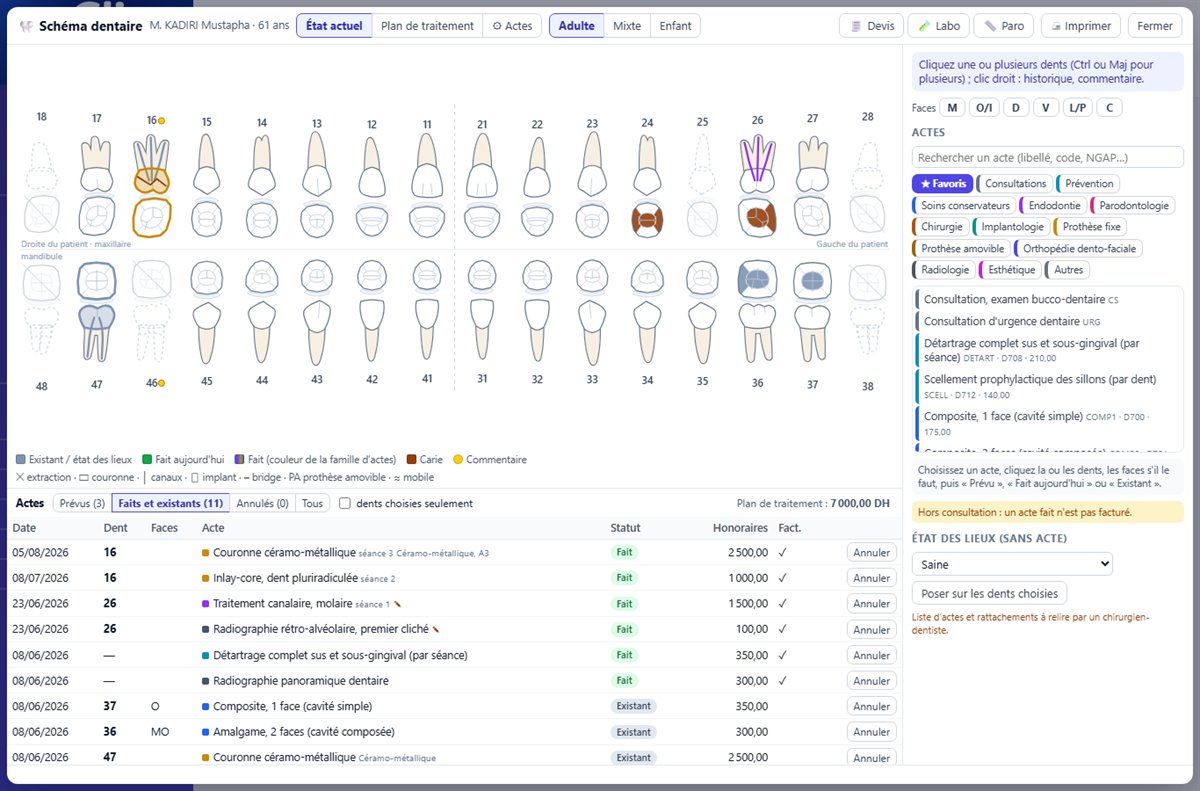Click the note icon on Traitement canalaire row
Viewport: 1200px width, 791px height.
pos(398,604)
